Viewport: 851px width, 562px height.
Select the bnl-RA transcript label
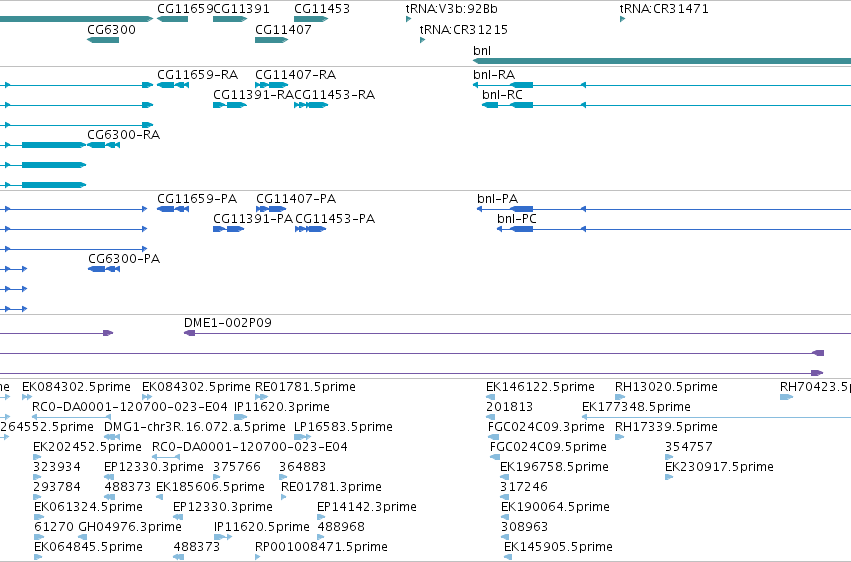pyautogui.click(x=494, y=74)
